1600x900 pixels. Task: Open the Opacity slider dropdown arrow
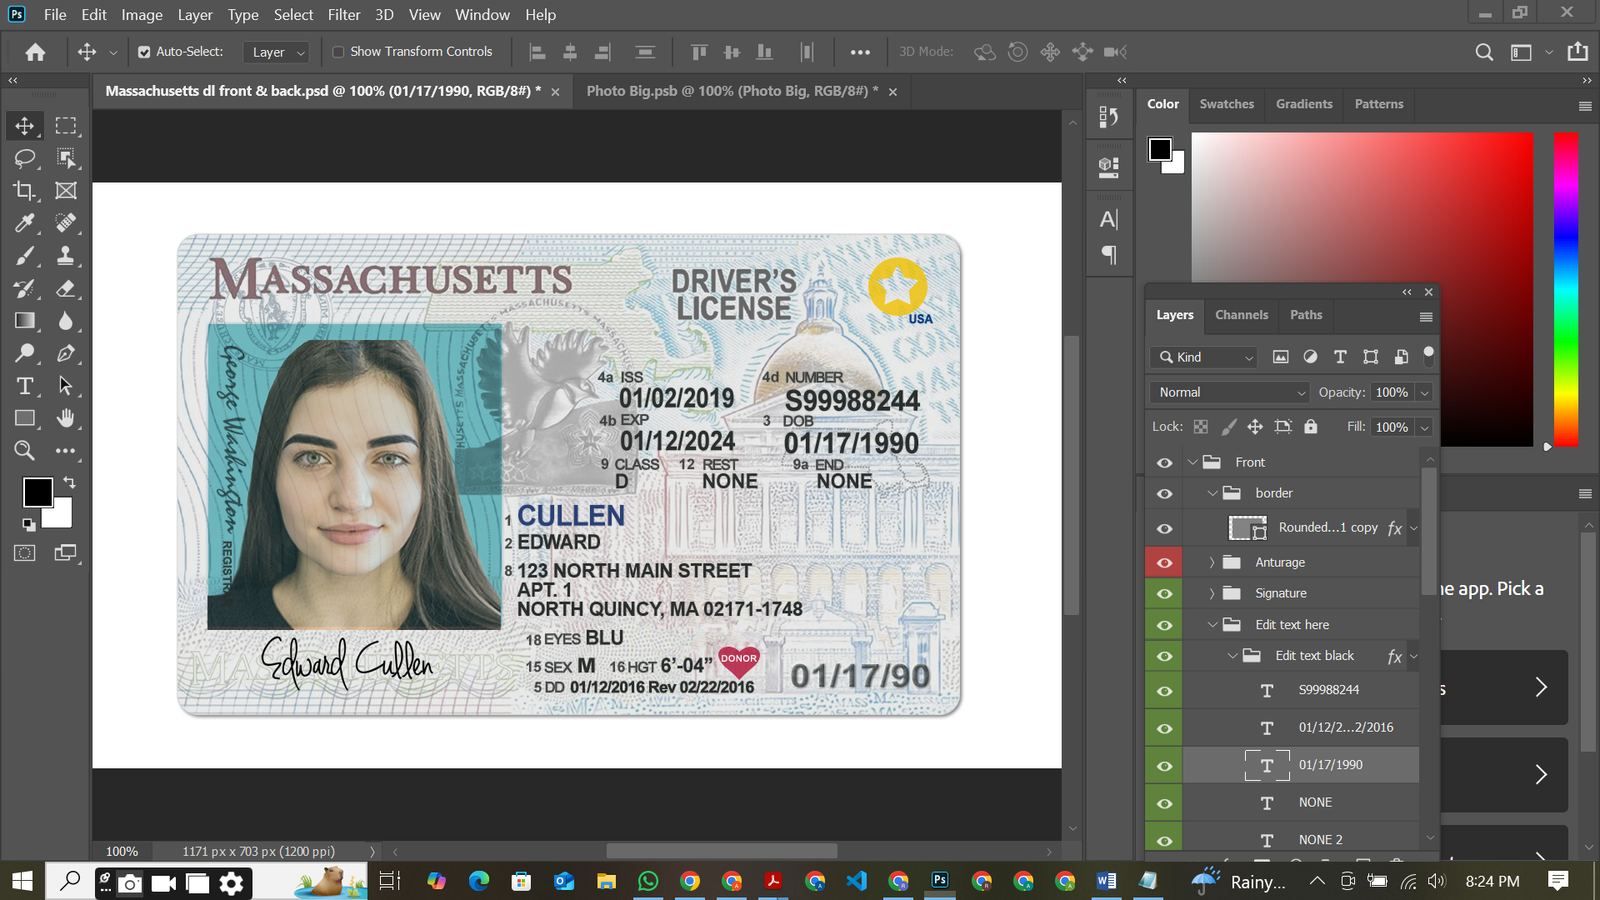pos(1425,393)
